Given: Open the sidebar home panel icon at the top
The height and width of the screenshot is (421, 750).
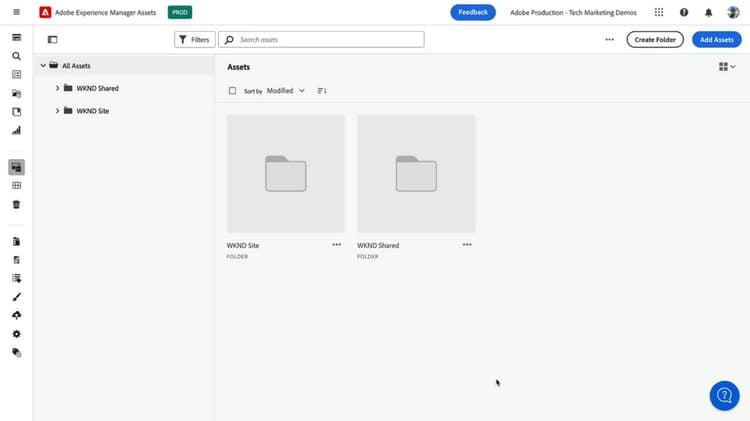Looking at the screenshot, I should click(x=16, y=37).
